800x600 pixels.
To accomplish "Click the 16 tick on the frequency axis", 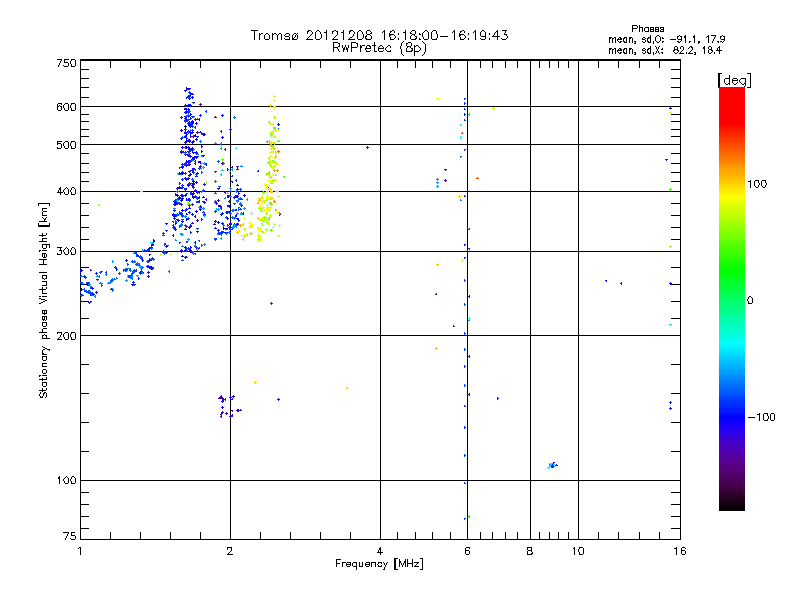I will coord(678,552).
